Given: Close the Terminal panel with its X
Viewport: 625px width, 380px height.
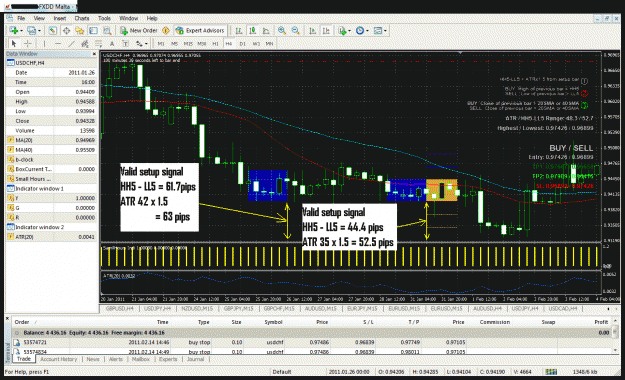Looking at the screenshot, I should (x=7, y=318).
